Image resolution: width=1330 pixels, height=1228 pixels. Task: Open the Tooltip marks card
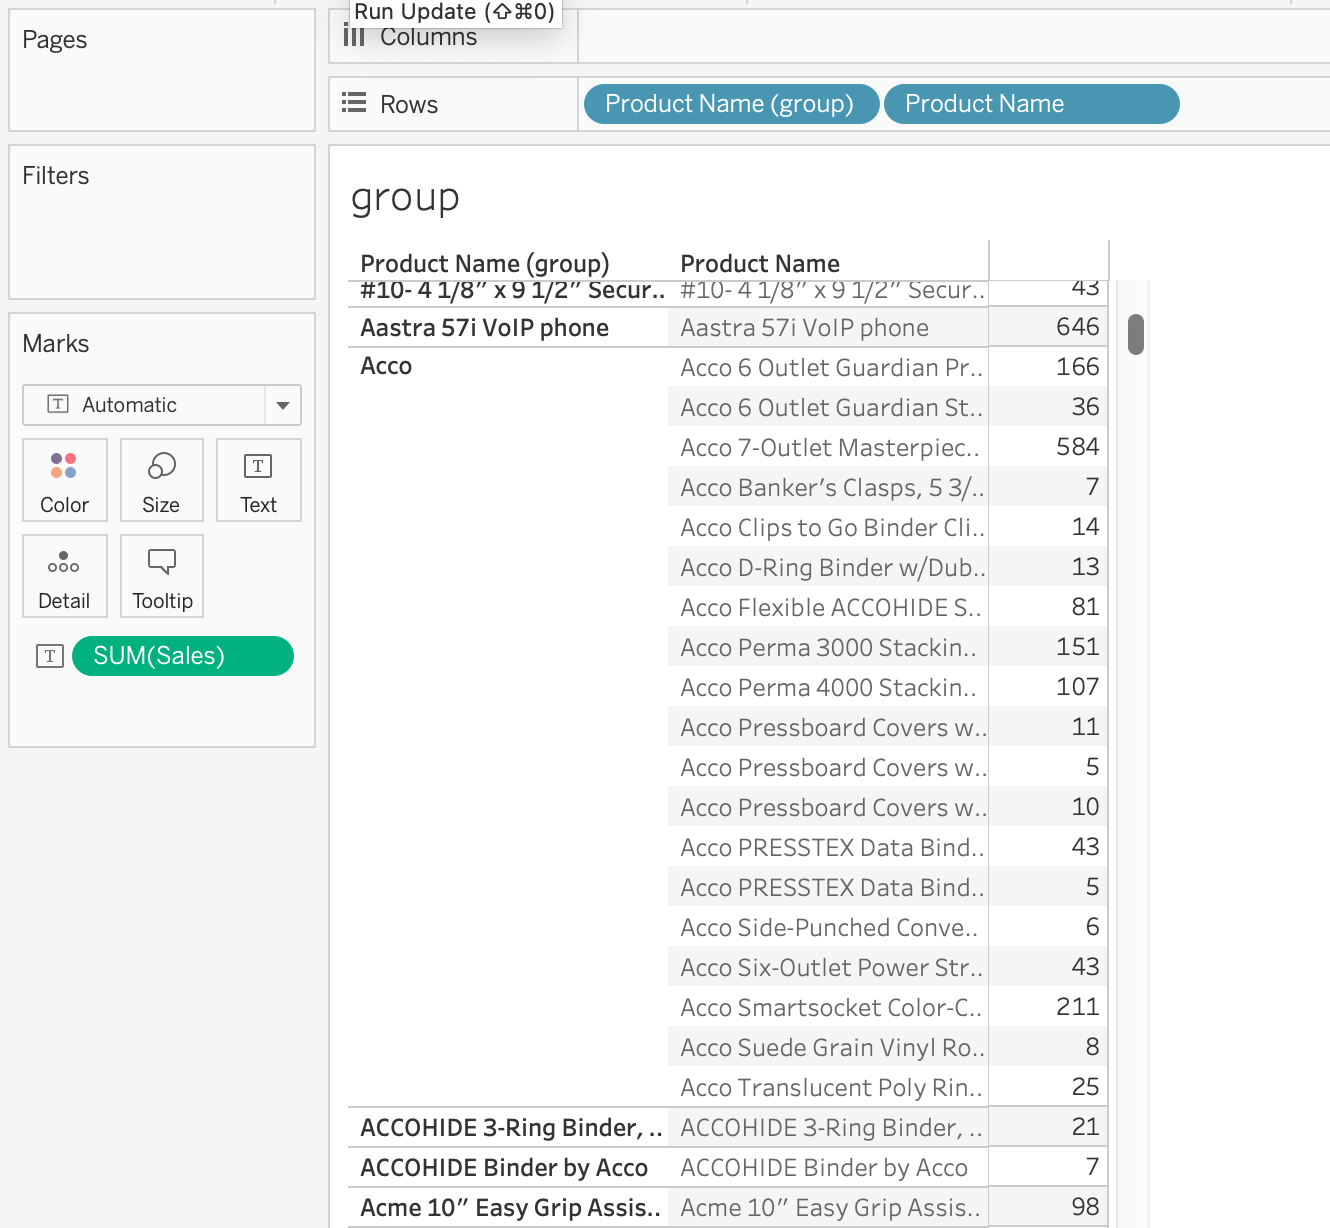point(162,576)
